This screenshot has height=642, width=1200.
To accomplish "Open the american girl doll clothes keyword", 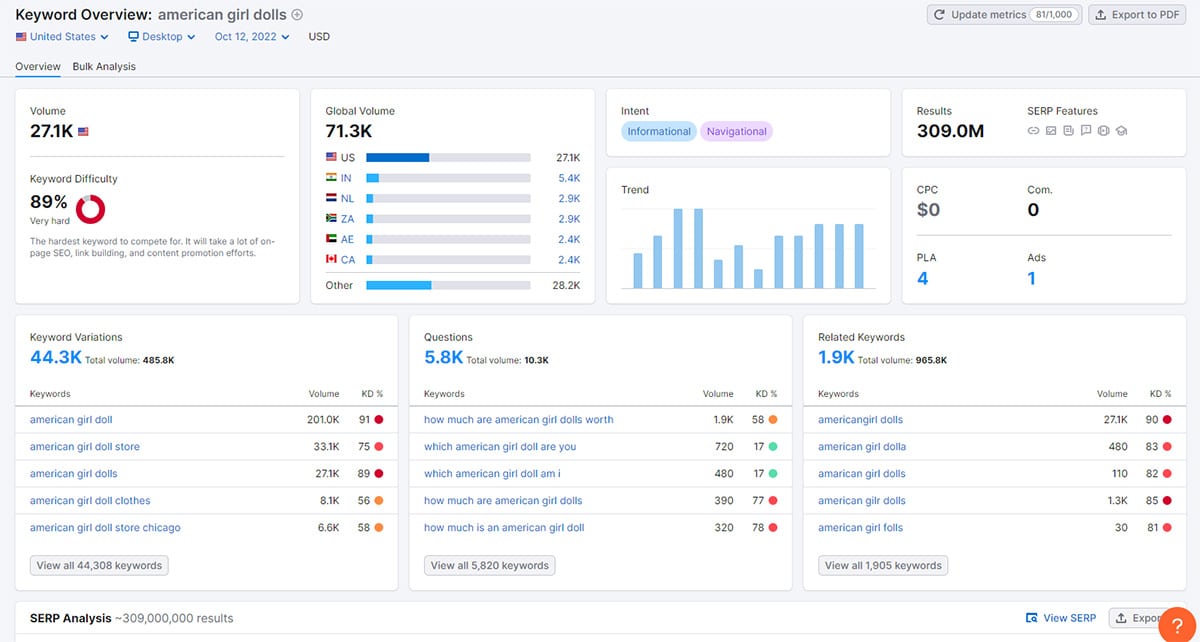I will point(90,501).
